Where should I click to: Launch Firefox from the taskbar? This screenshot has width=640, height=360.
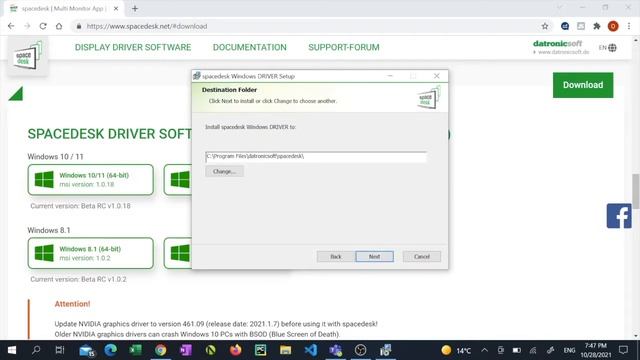[x=236, y=350]
